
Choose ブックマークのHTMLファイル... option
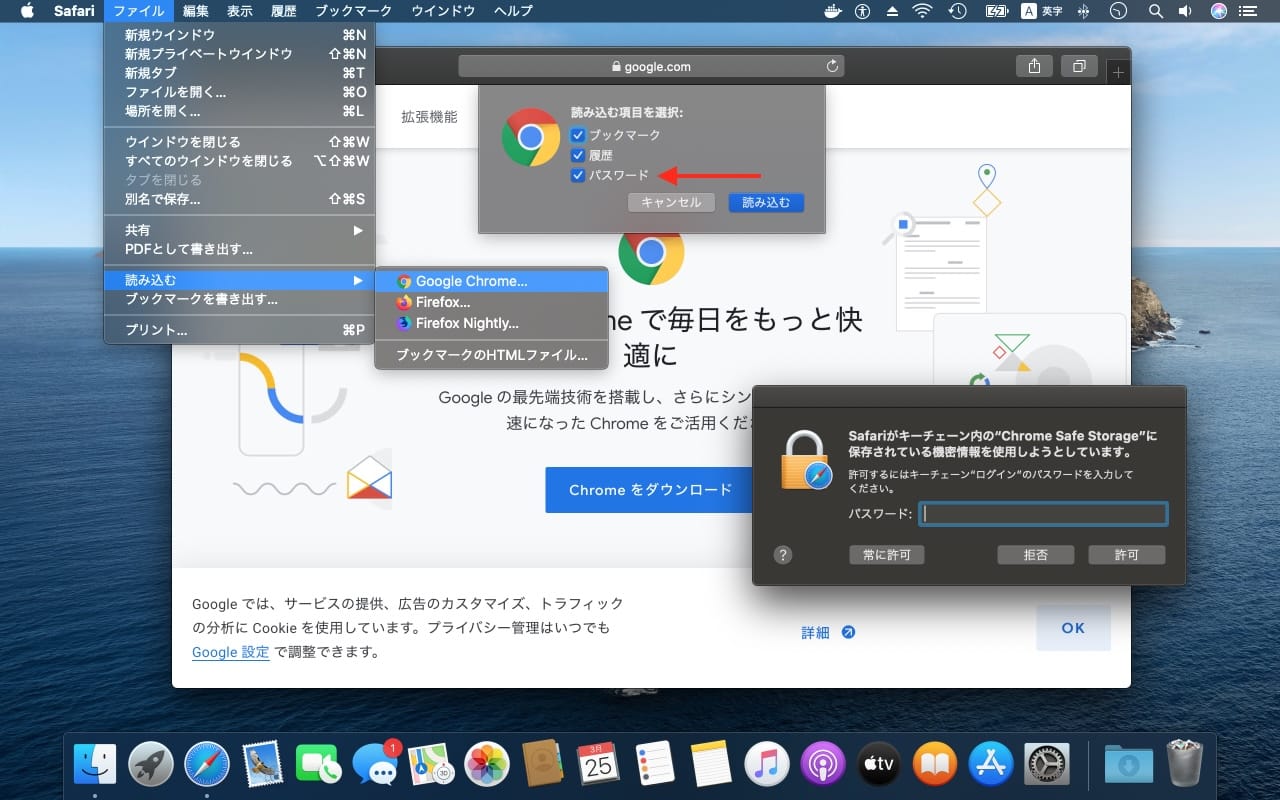[491, 355]
